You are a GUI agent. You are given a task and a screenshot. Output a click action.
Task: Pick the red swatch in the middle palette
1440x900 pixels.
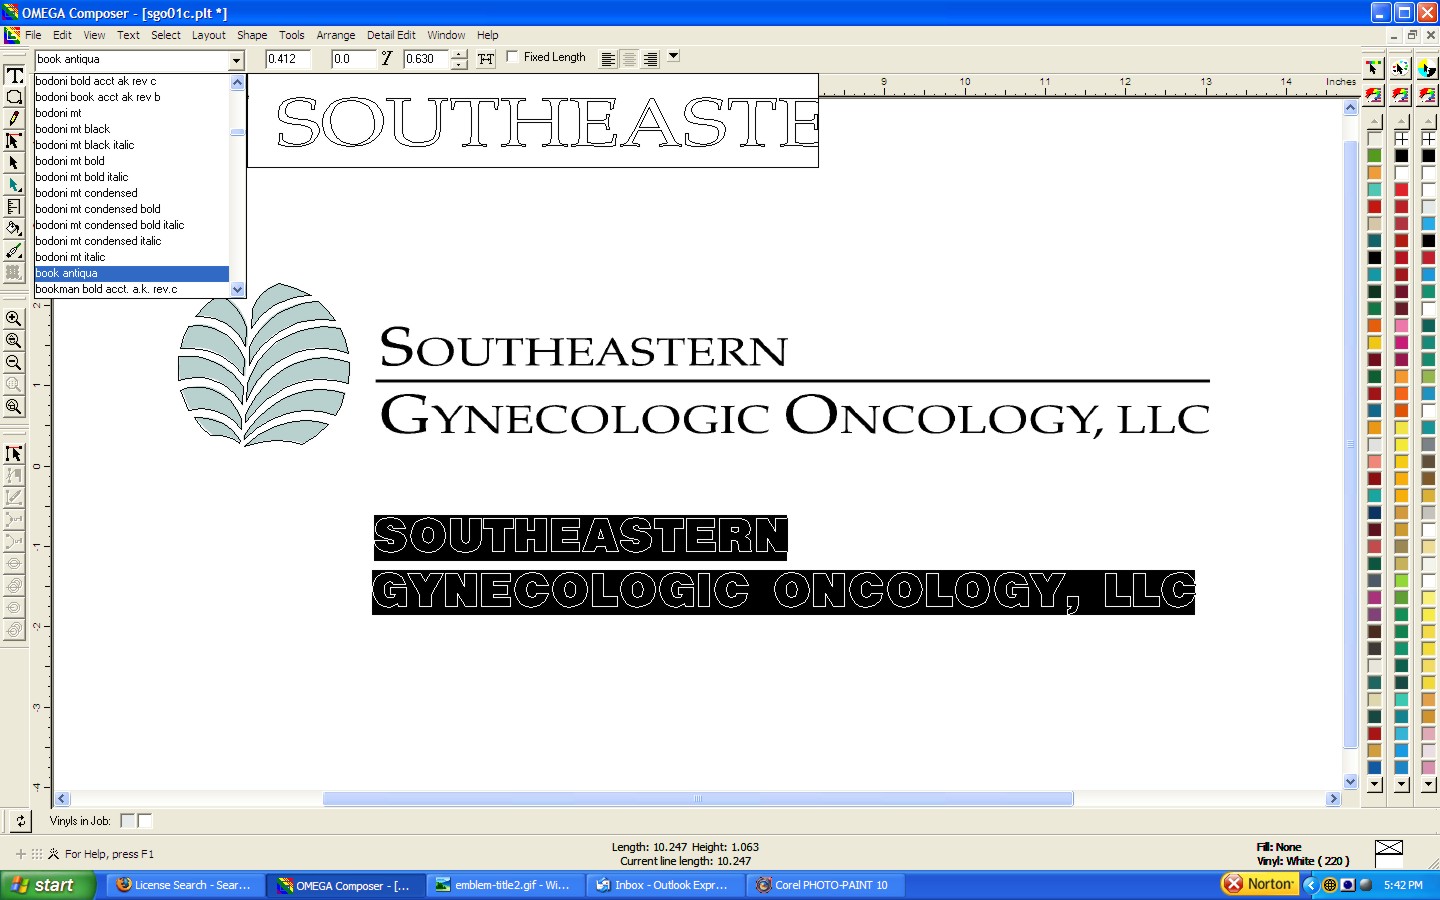1401,189
